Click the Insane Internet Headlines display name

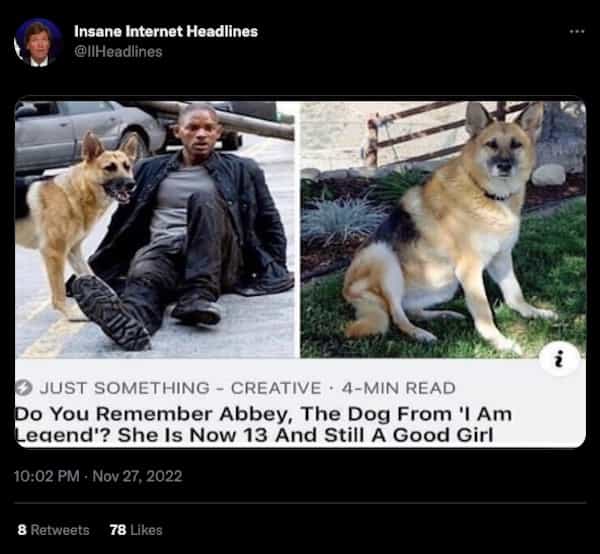pyautogui.click(x=166, y=31)
